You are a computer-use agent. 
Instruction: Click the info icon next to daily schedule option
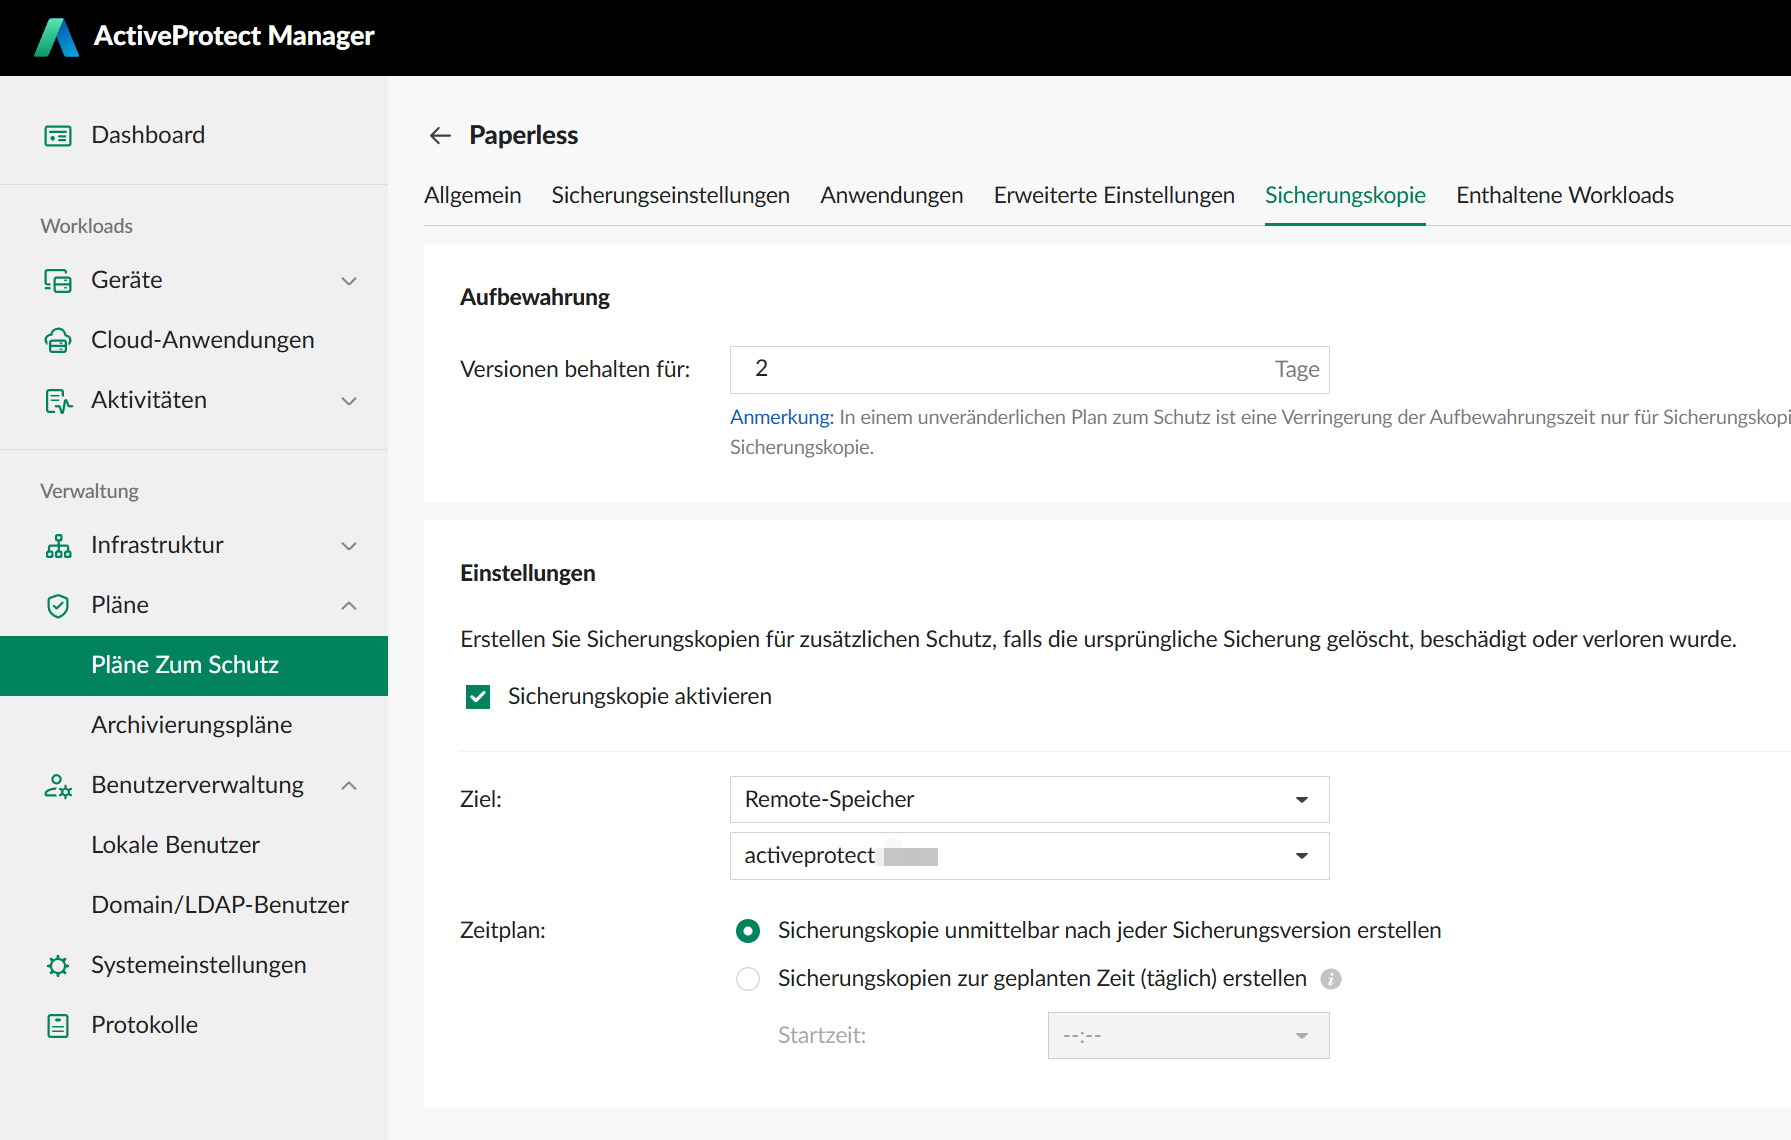click(1330, 979)
